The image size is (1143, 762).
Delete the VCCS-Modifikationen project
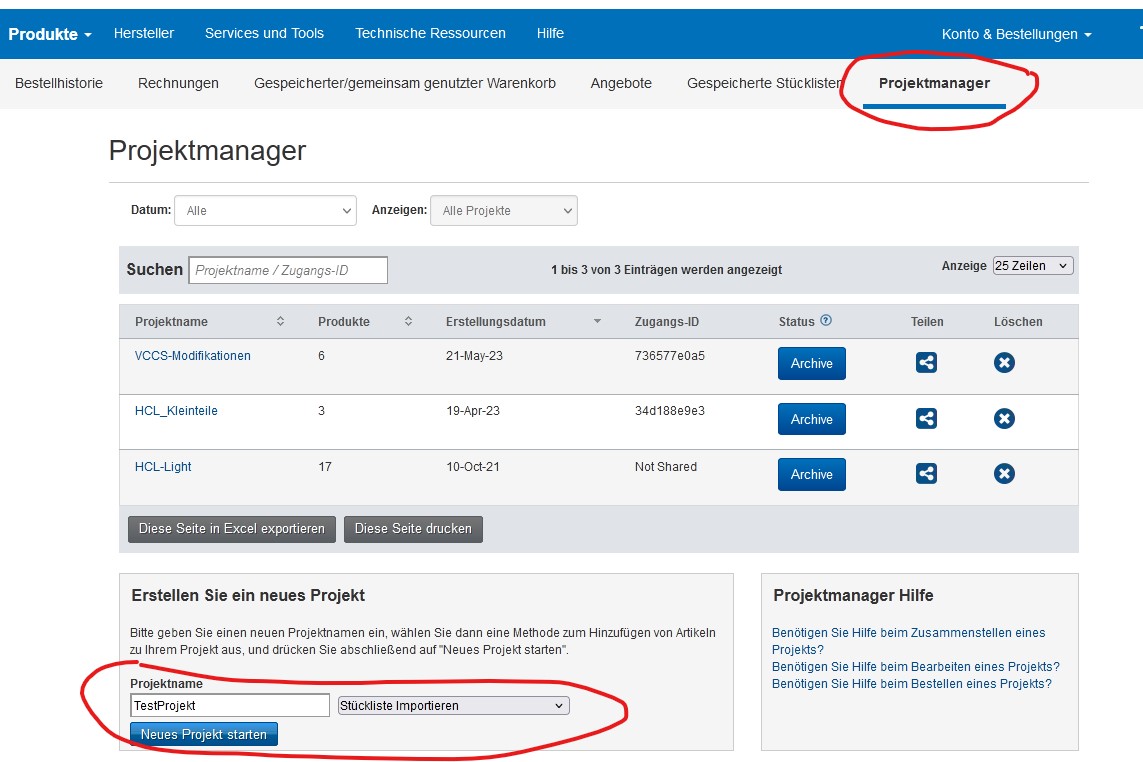[1004, 363]
